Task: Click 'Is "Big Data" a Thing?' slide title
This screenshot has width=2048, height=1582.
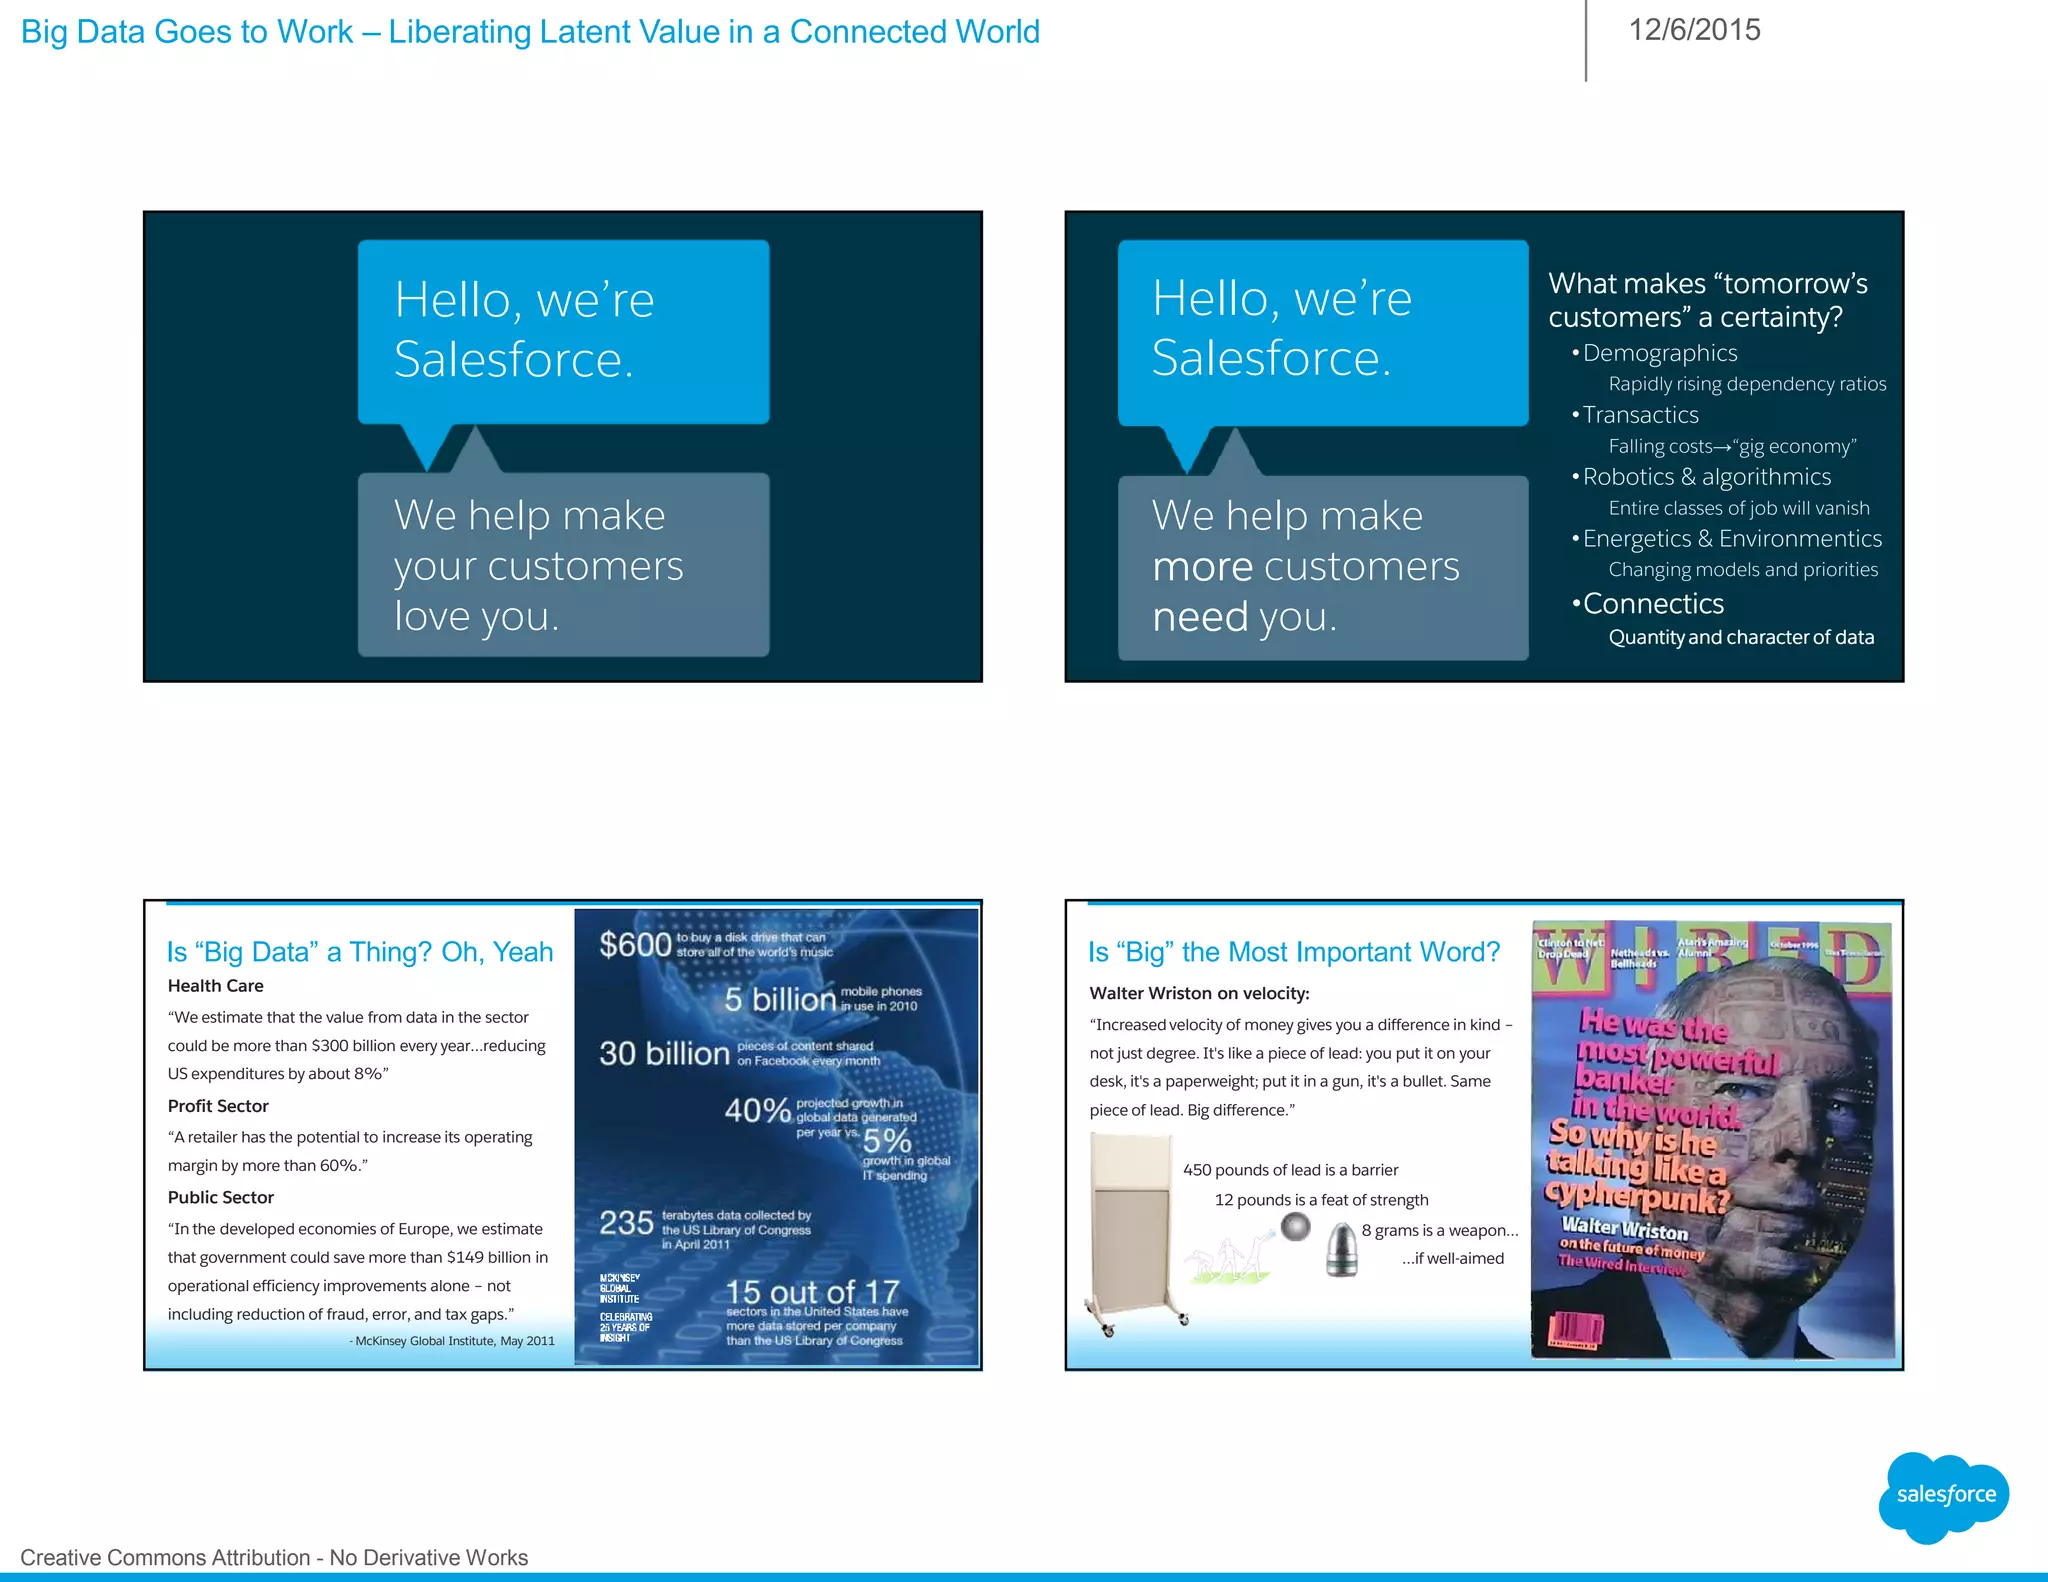Action: (x=360, y=951)
